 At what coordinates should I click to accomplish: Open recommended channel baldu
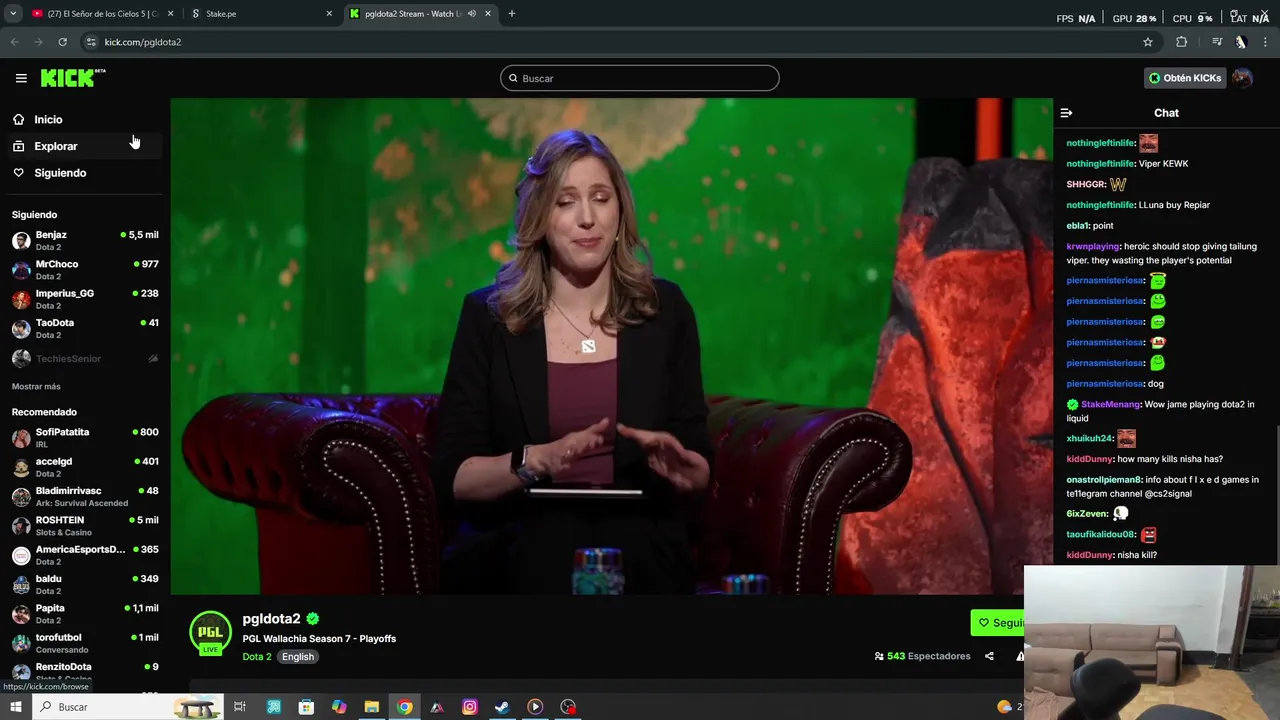point(85,584)
